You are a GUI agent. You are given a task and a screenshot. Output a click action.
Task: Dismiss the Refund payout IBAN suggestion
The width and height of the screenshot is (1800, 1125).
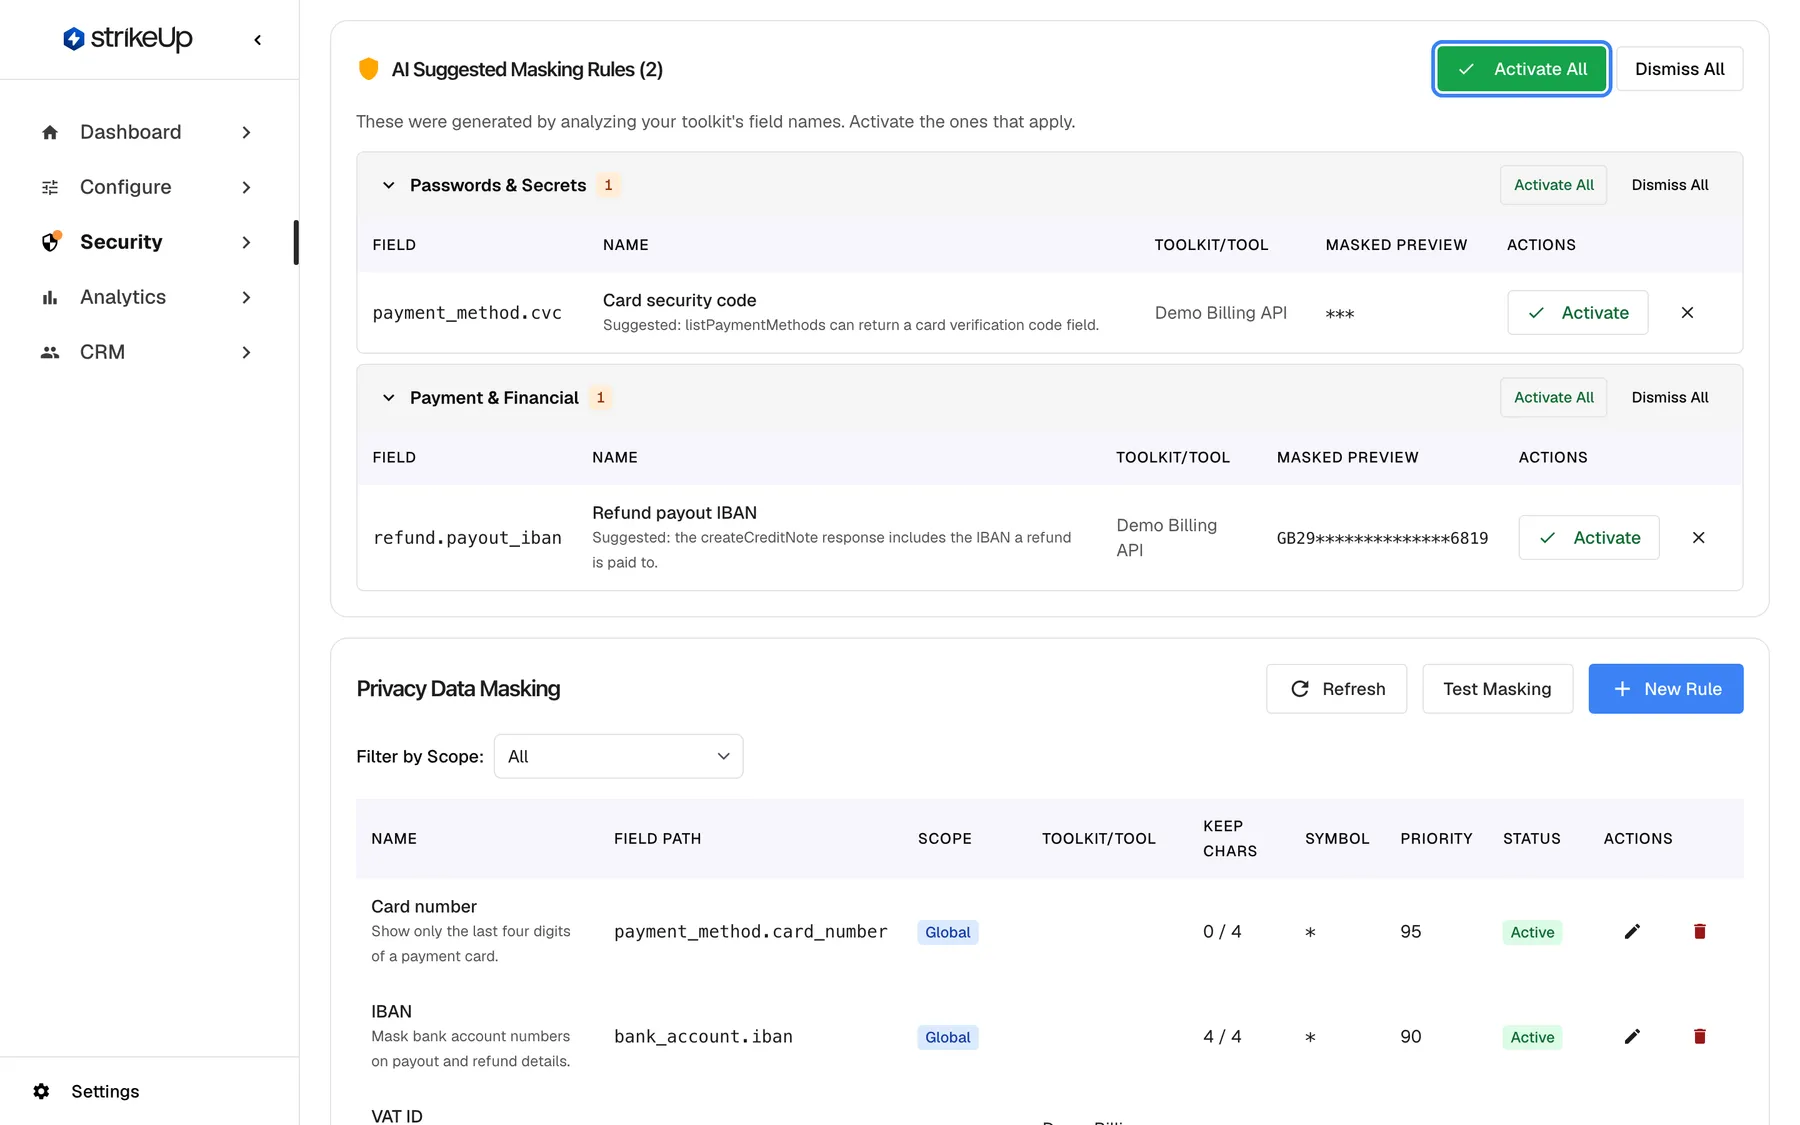pos(1698,538)
